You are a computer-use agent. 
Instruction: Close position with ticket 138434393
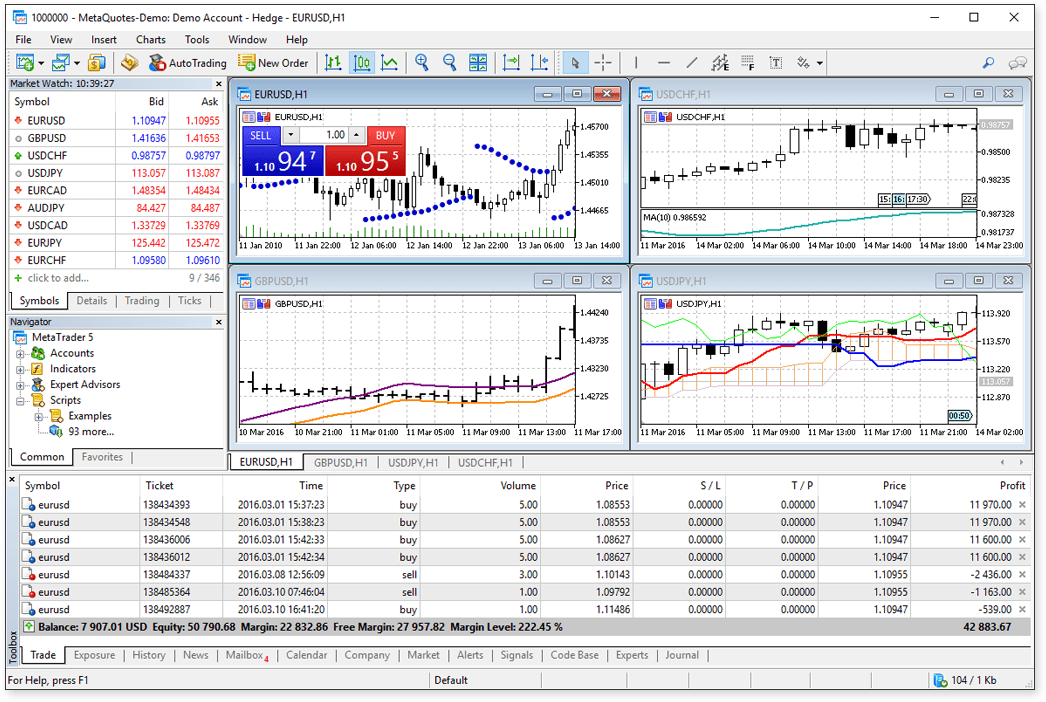coord(1022,504)
